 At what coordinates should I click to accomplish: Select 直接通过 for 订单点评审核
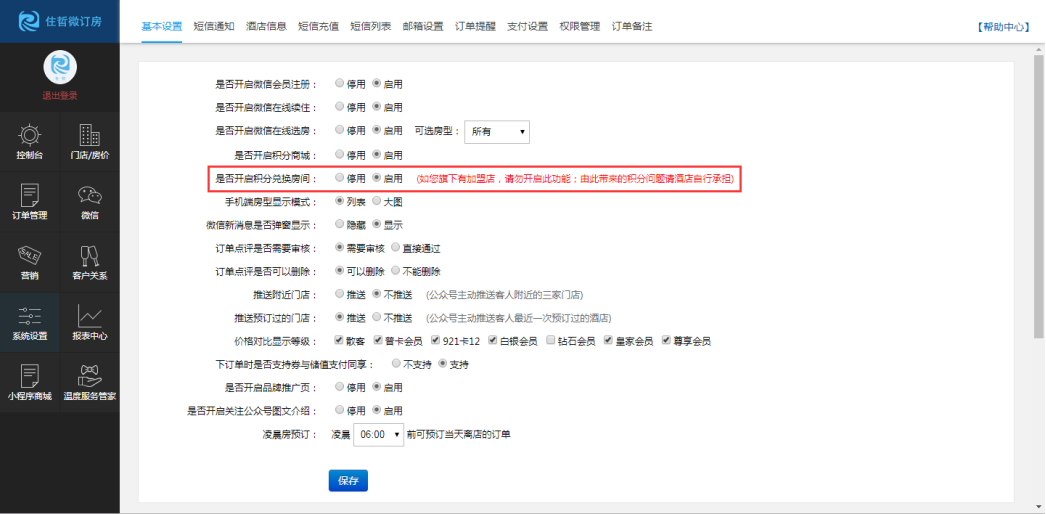396,248
